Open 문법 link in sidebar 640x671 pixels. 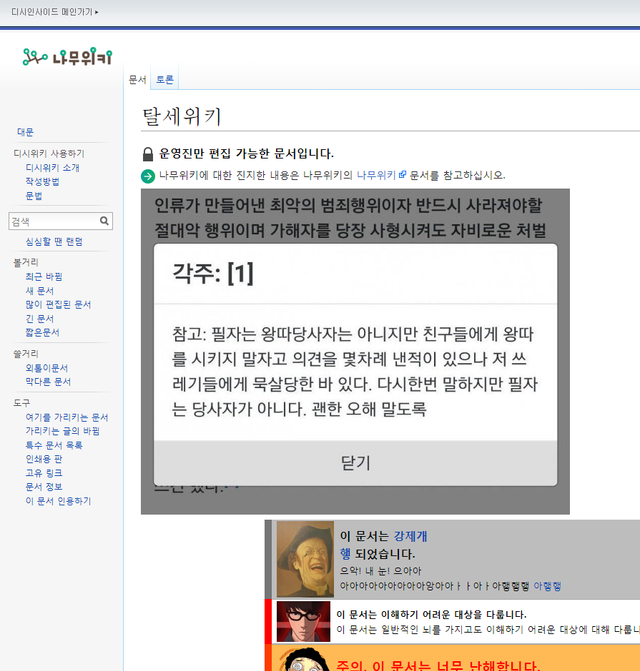pyautogui.click(x=34, y=196)
